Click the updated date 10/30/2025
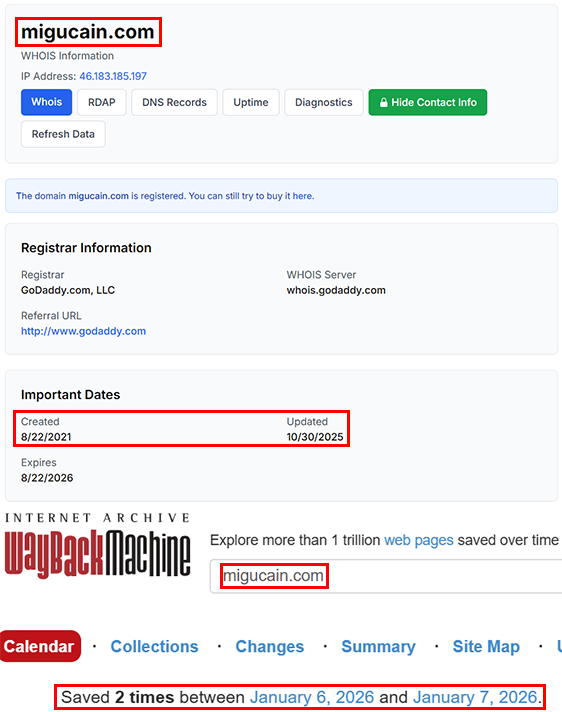This screenshot has height=712, width=562. (315, 437)
